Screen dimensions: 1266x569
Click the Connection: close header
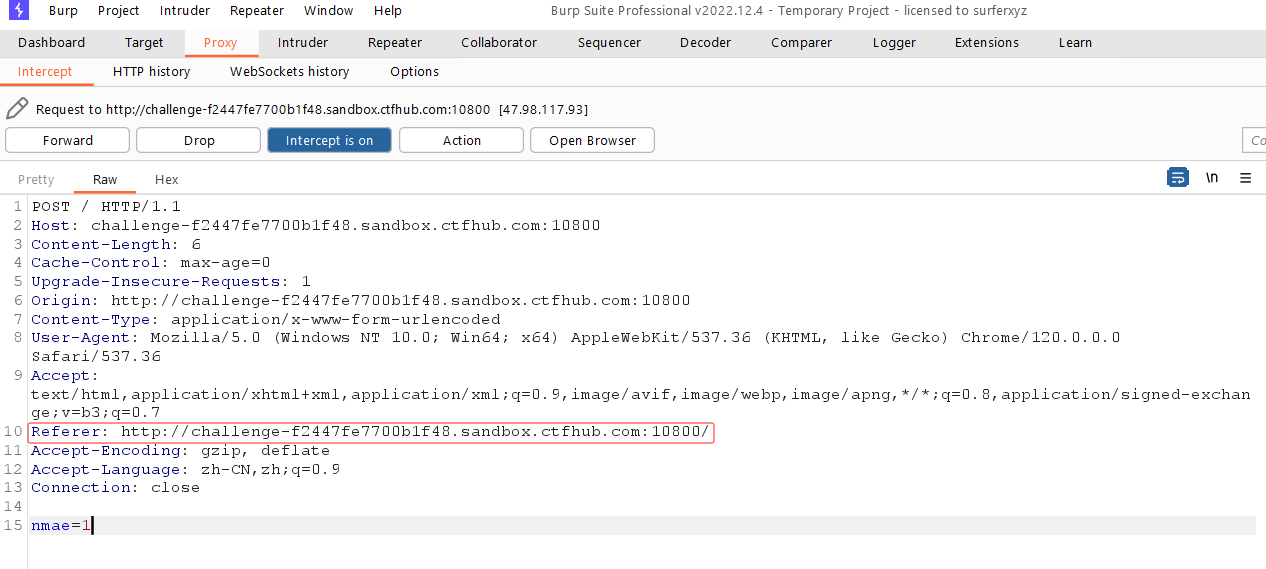tap(116, 488)
